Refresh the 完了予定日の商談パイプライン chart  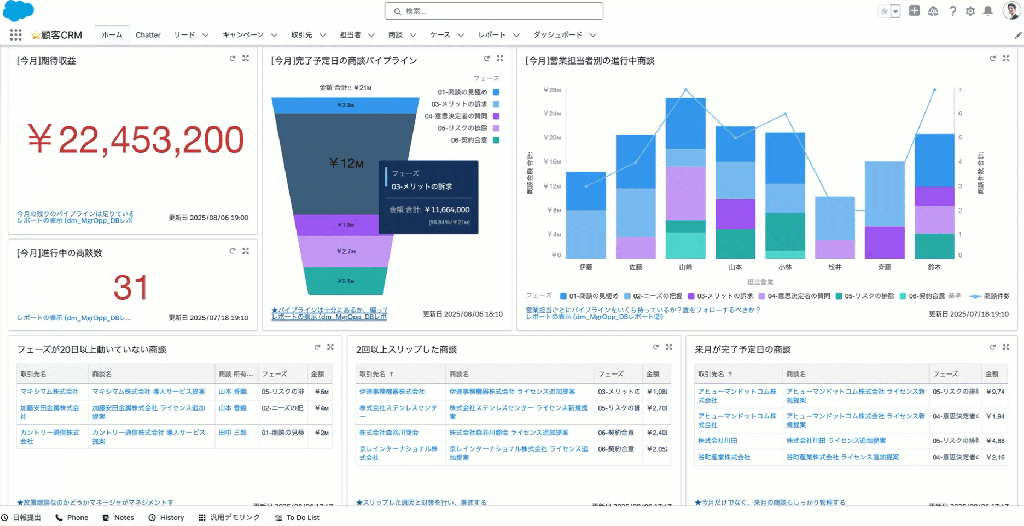point(486,59)
